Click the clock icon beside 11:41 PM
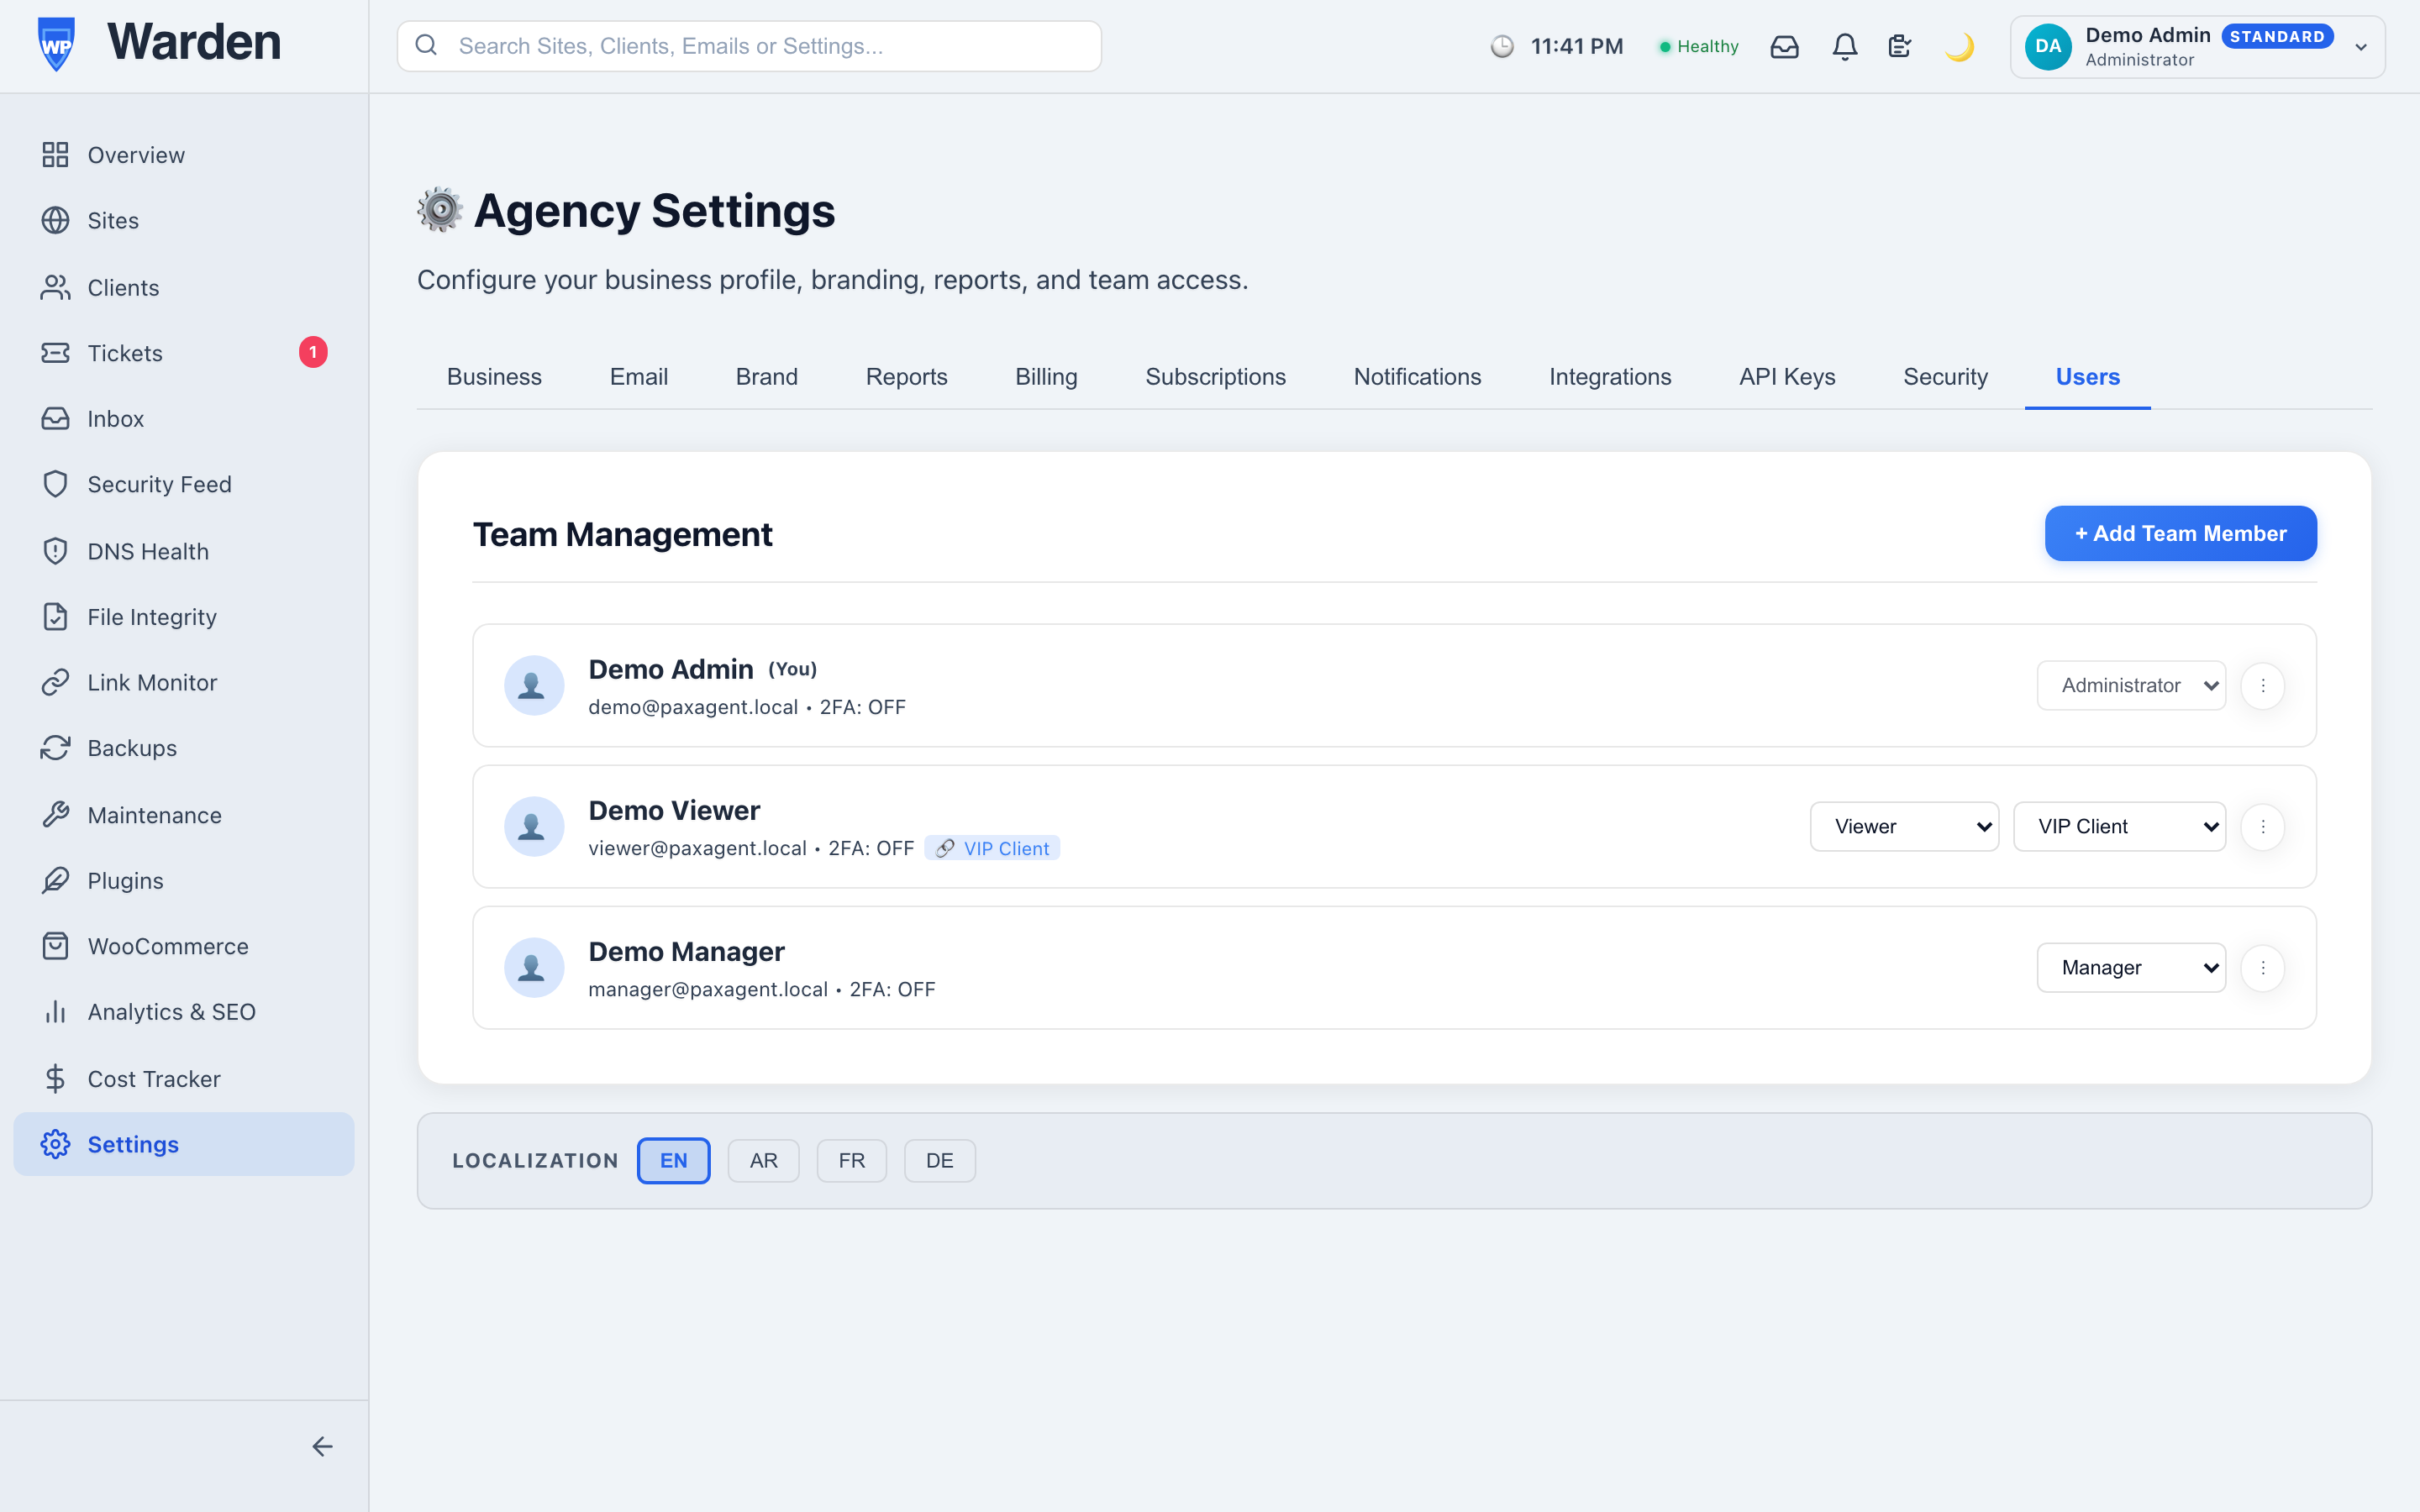2420x1512 pixels. [x=1502, y=46]
